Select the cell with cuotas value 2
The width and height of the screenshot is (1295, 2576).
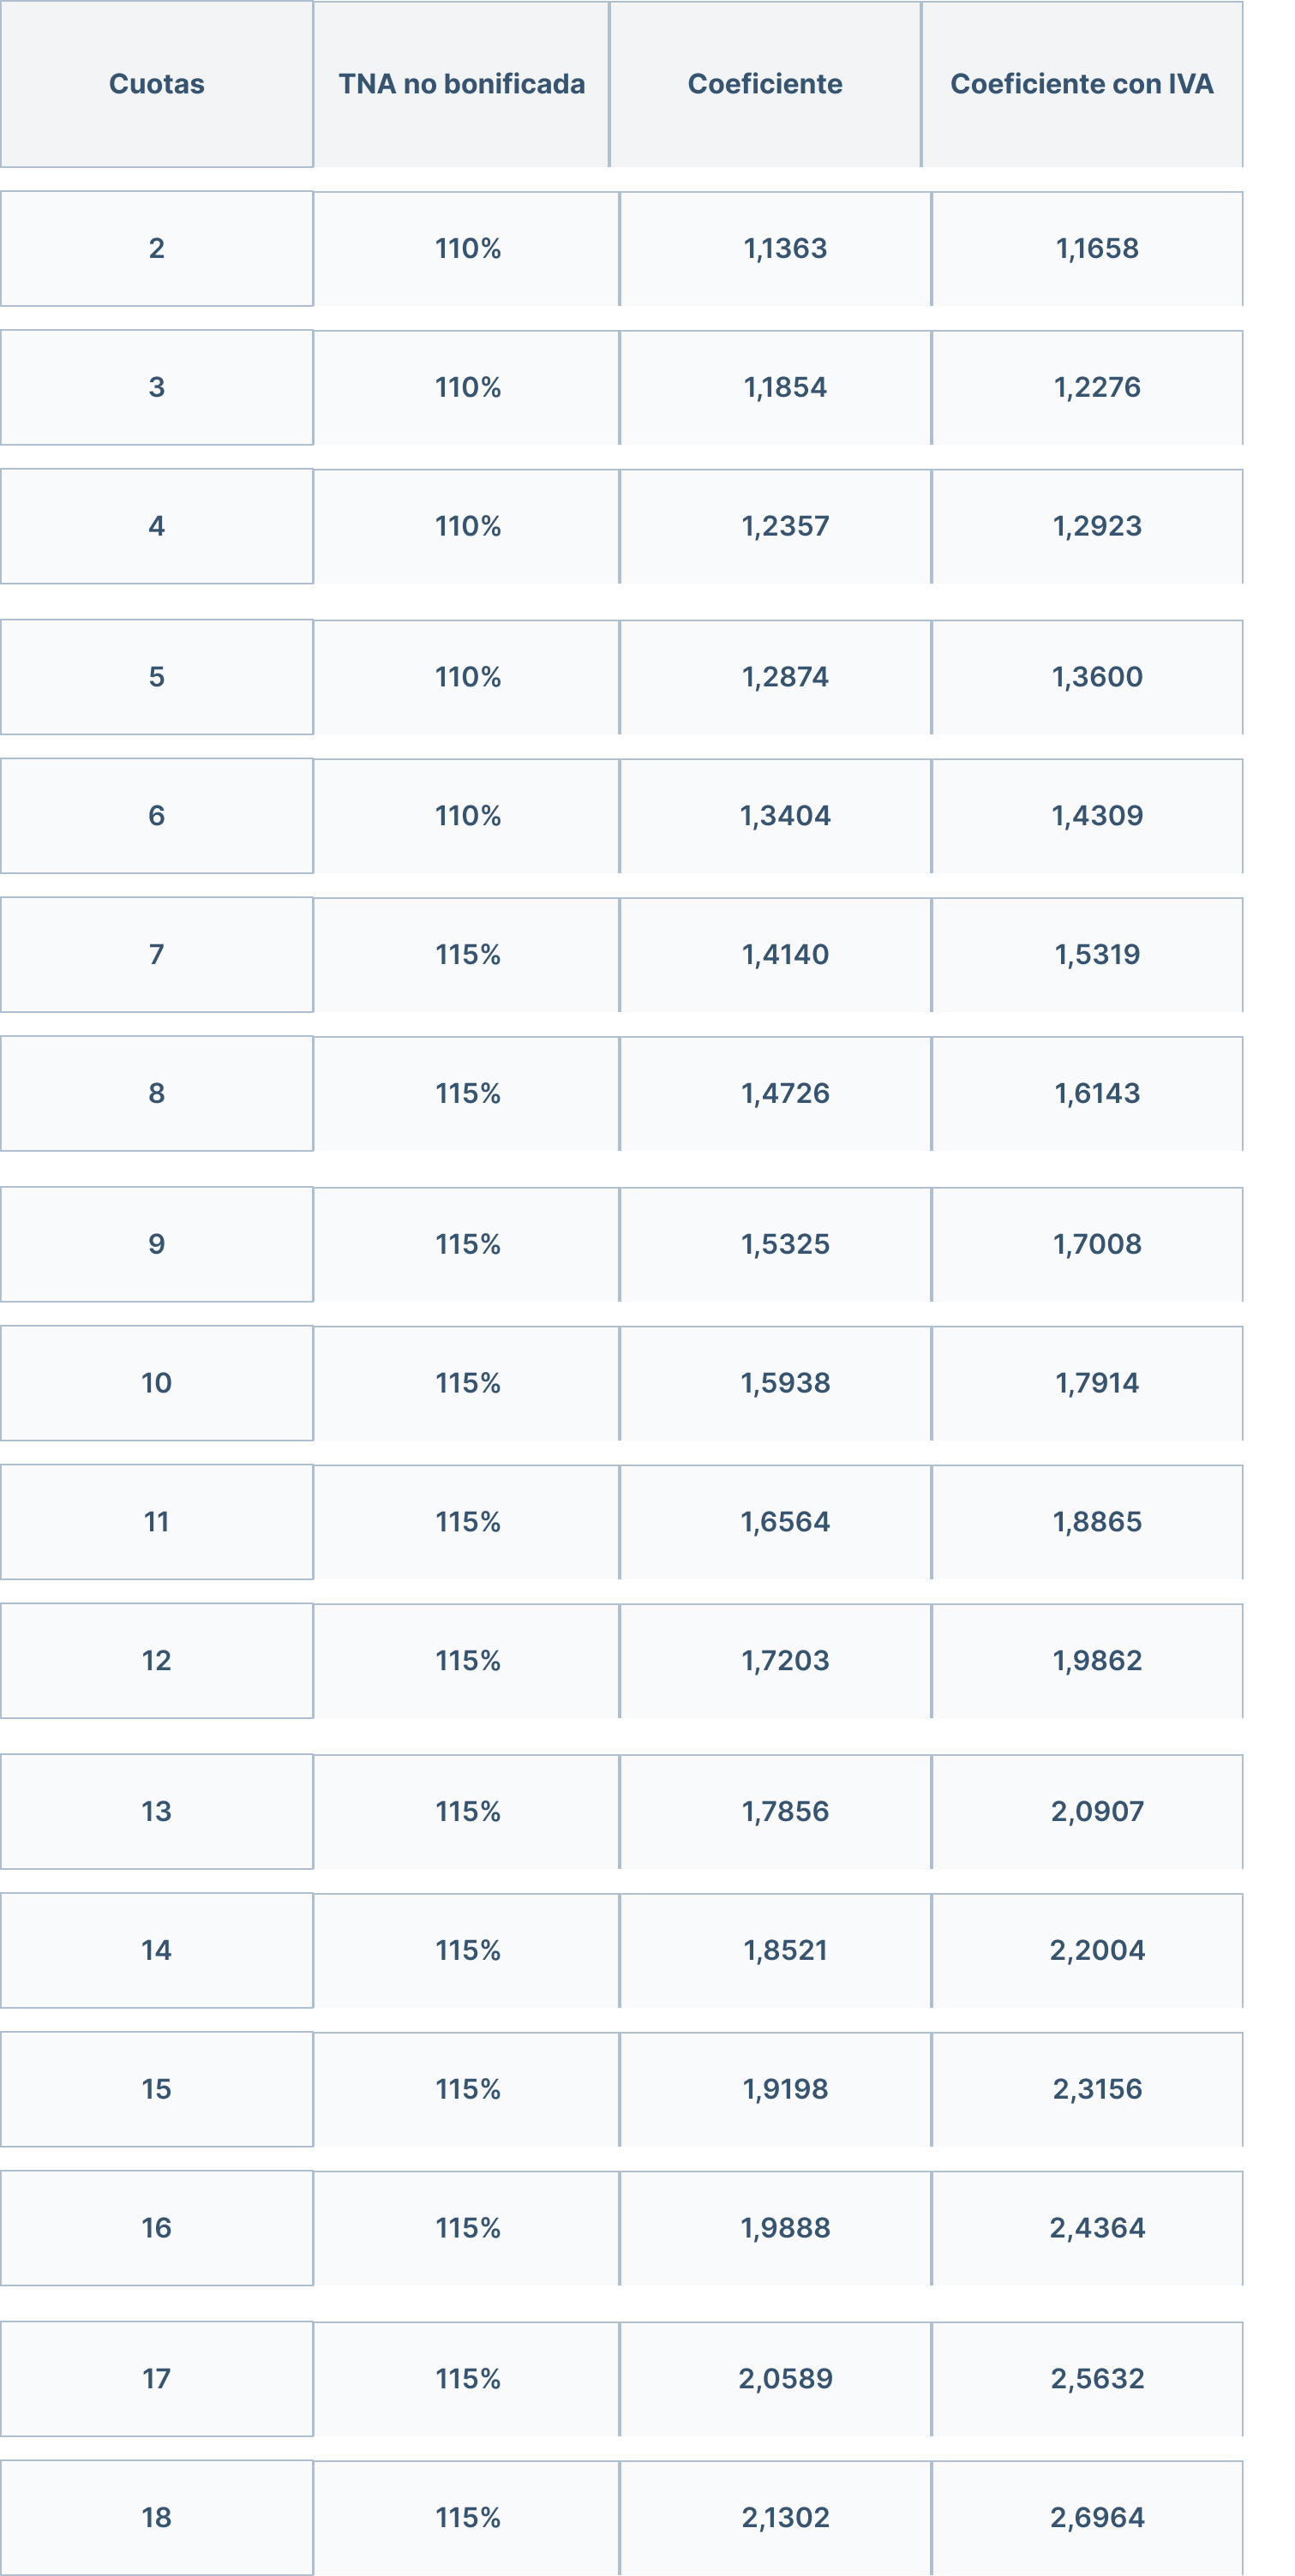pos(156,248)
